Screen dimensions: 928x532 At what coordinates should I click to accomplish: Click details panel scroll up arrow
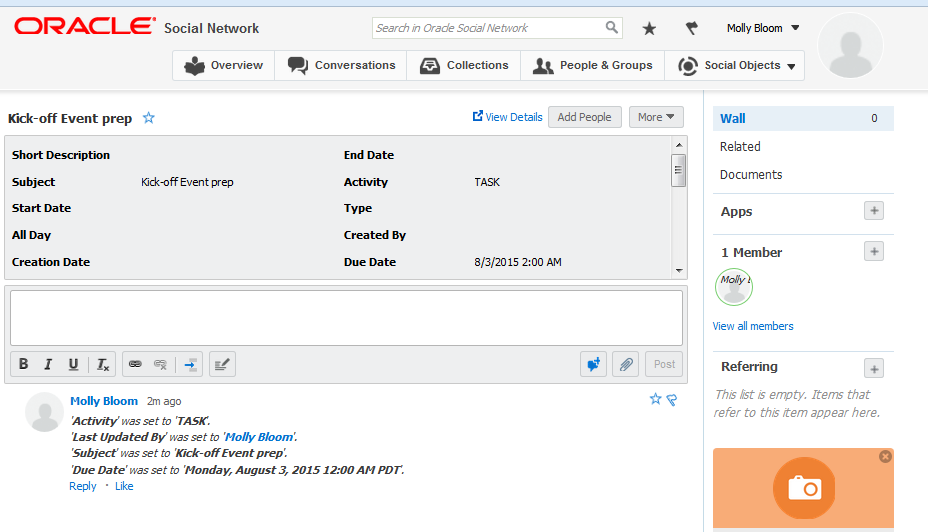click(679, 145)
